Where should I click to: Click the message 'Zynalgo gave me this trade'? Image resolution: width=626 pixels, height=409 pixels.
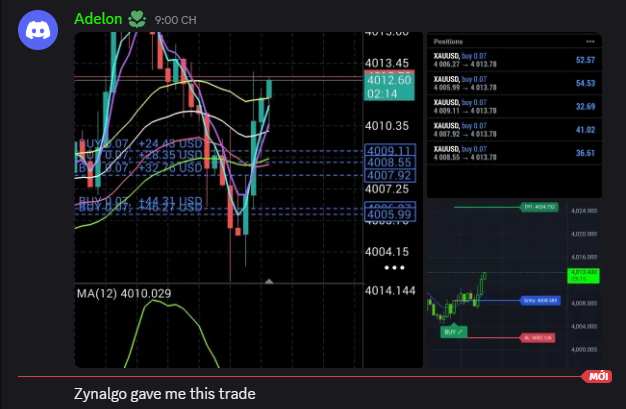pyautogui.click(x=164, y=394)
